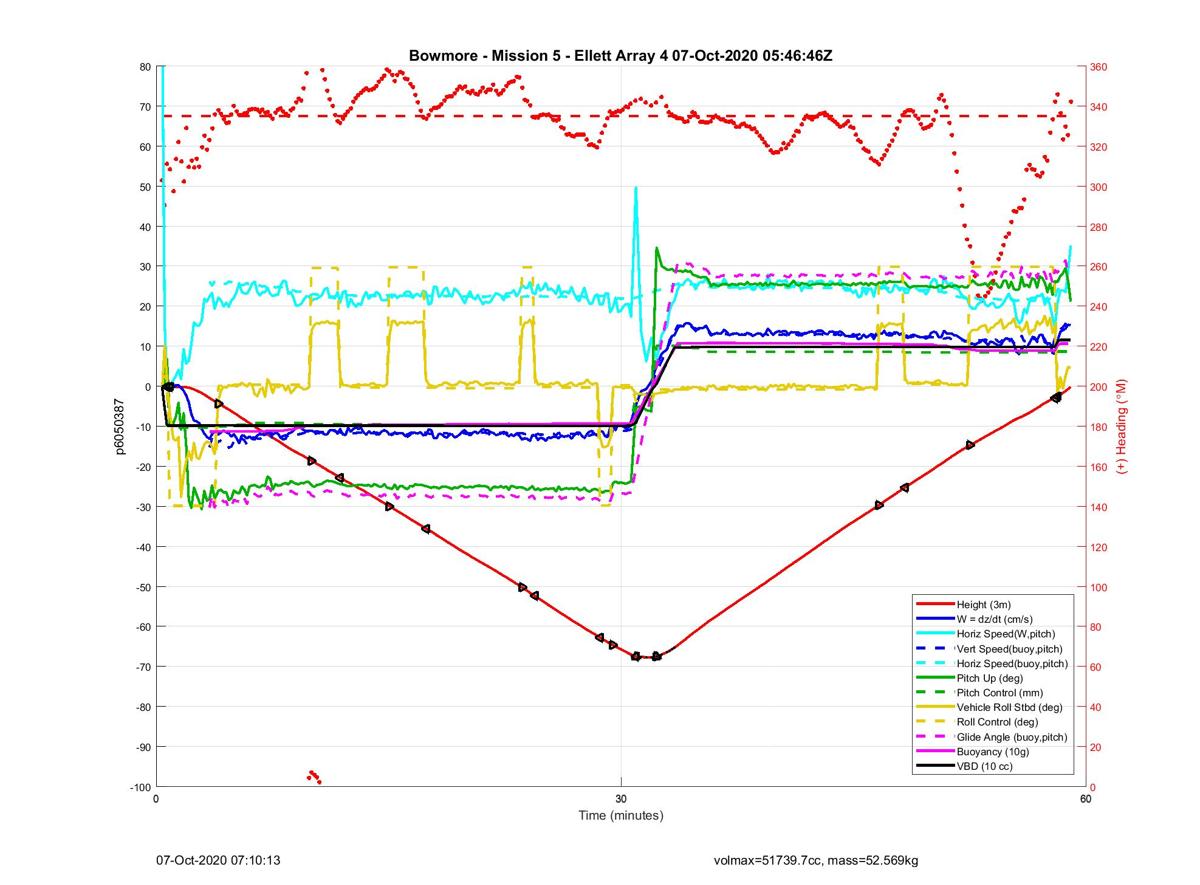The image size is (1200, 885).
Task: Click the 240 tick on the heading axis
Action: click(x=1099, y=307)
